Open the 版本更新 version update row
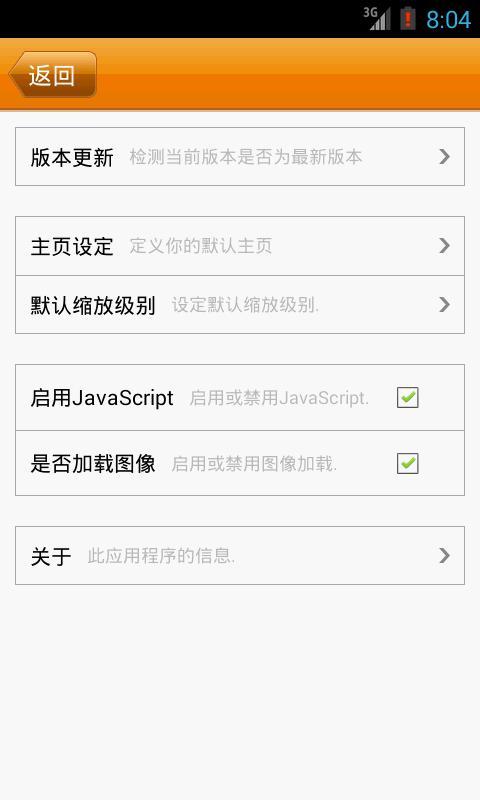 click(240, 157)
